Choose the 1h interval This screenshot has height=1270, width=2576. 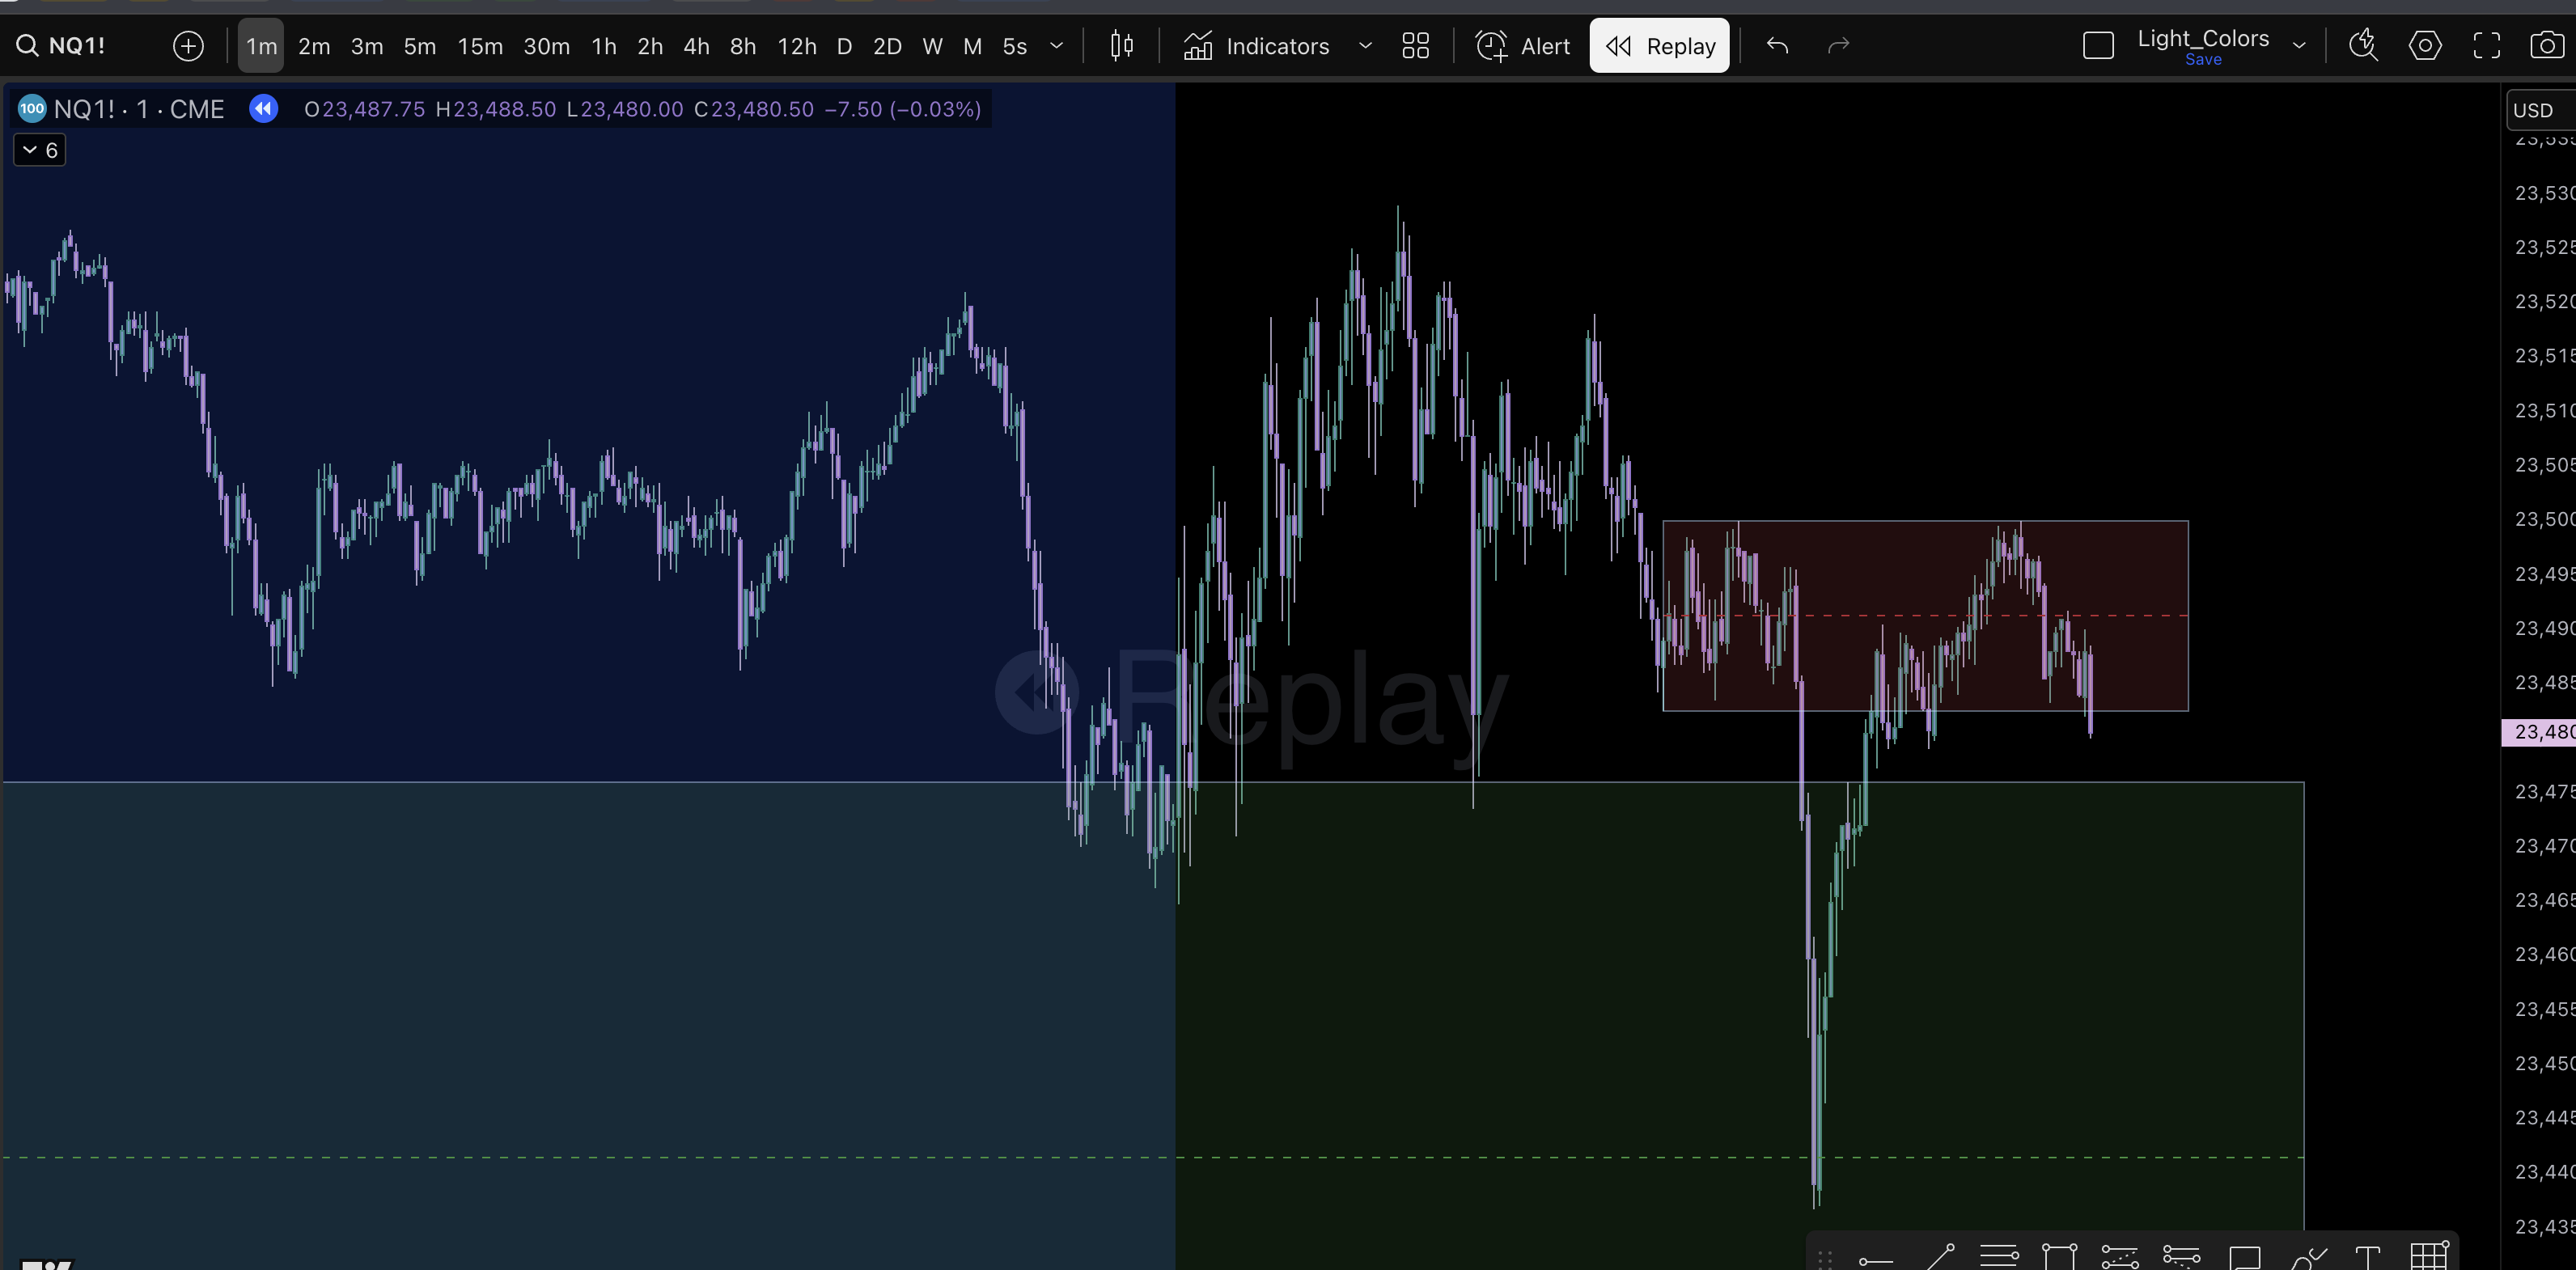pos(604,46)
